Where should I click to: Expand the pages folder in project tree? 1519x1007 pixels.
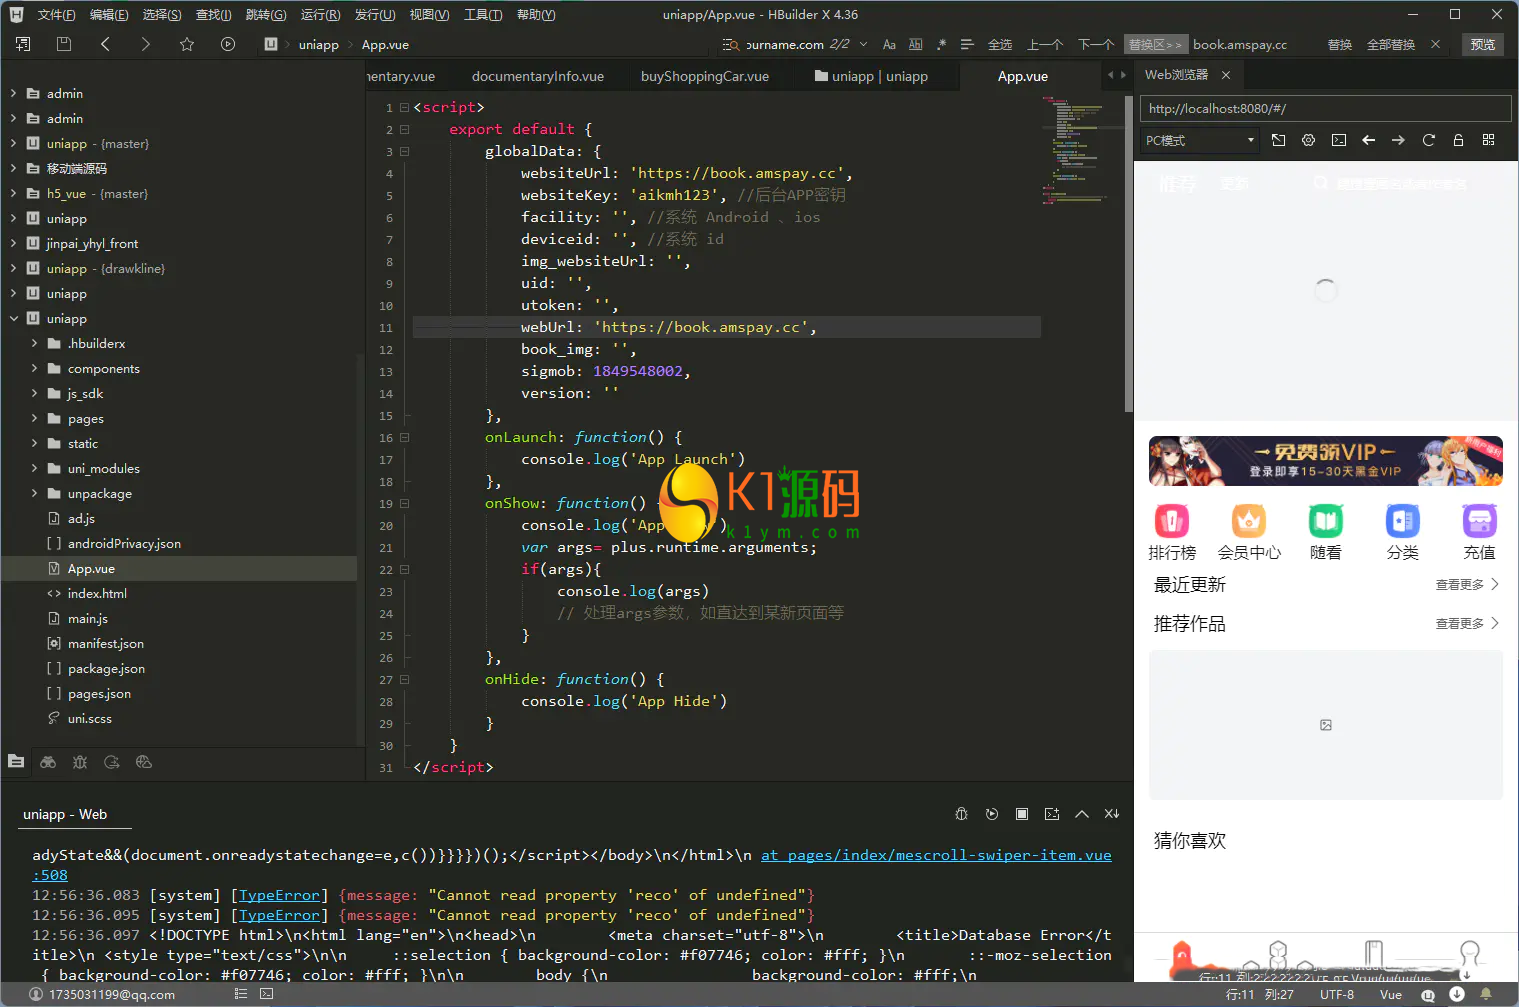click(34, 418)
